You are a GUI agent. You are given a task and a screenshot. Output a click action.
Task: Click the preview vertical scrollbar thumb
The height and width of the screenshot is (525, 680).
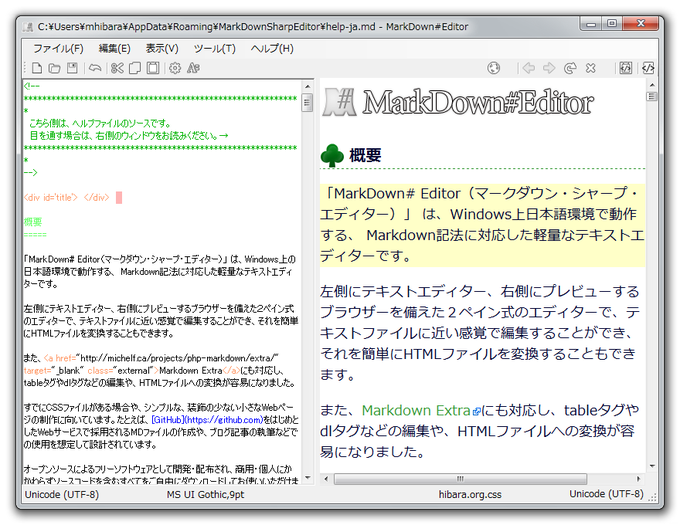(x=652, y=97)
